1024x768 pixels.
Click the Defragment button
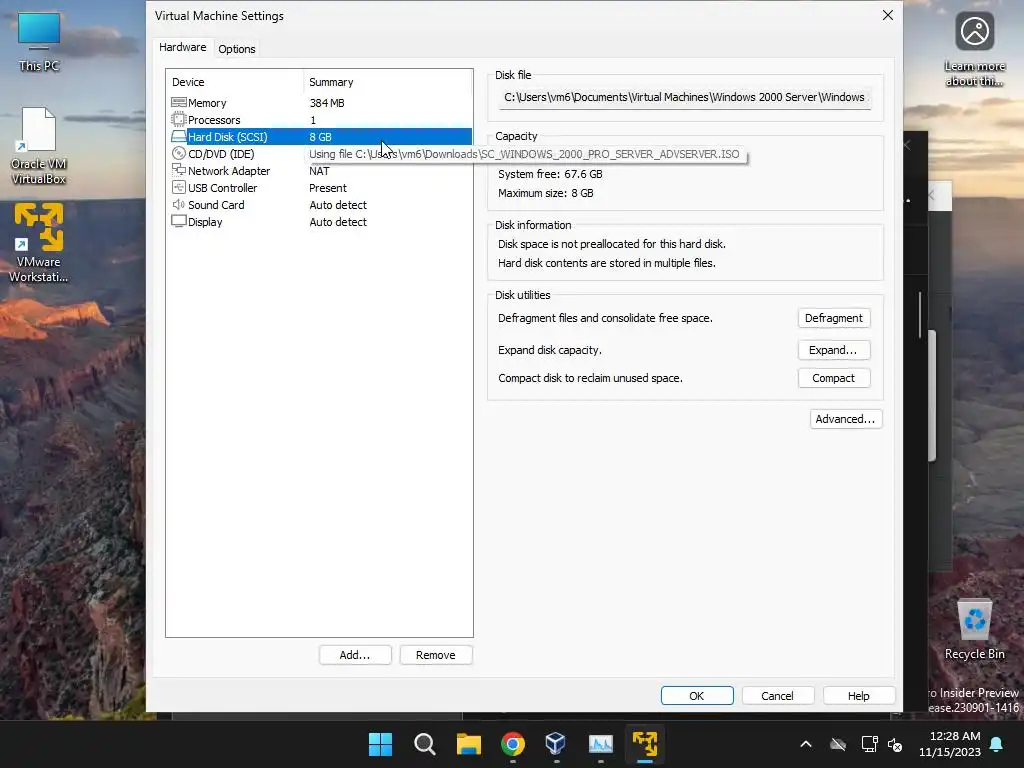pos(834,318)
